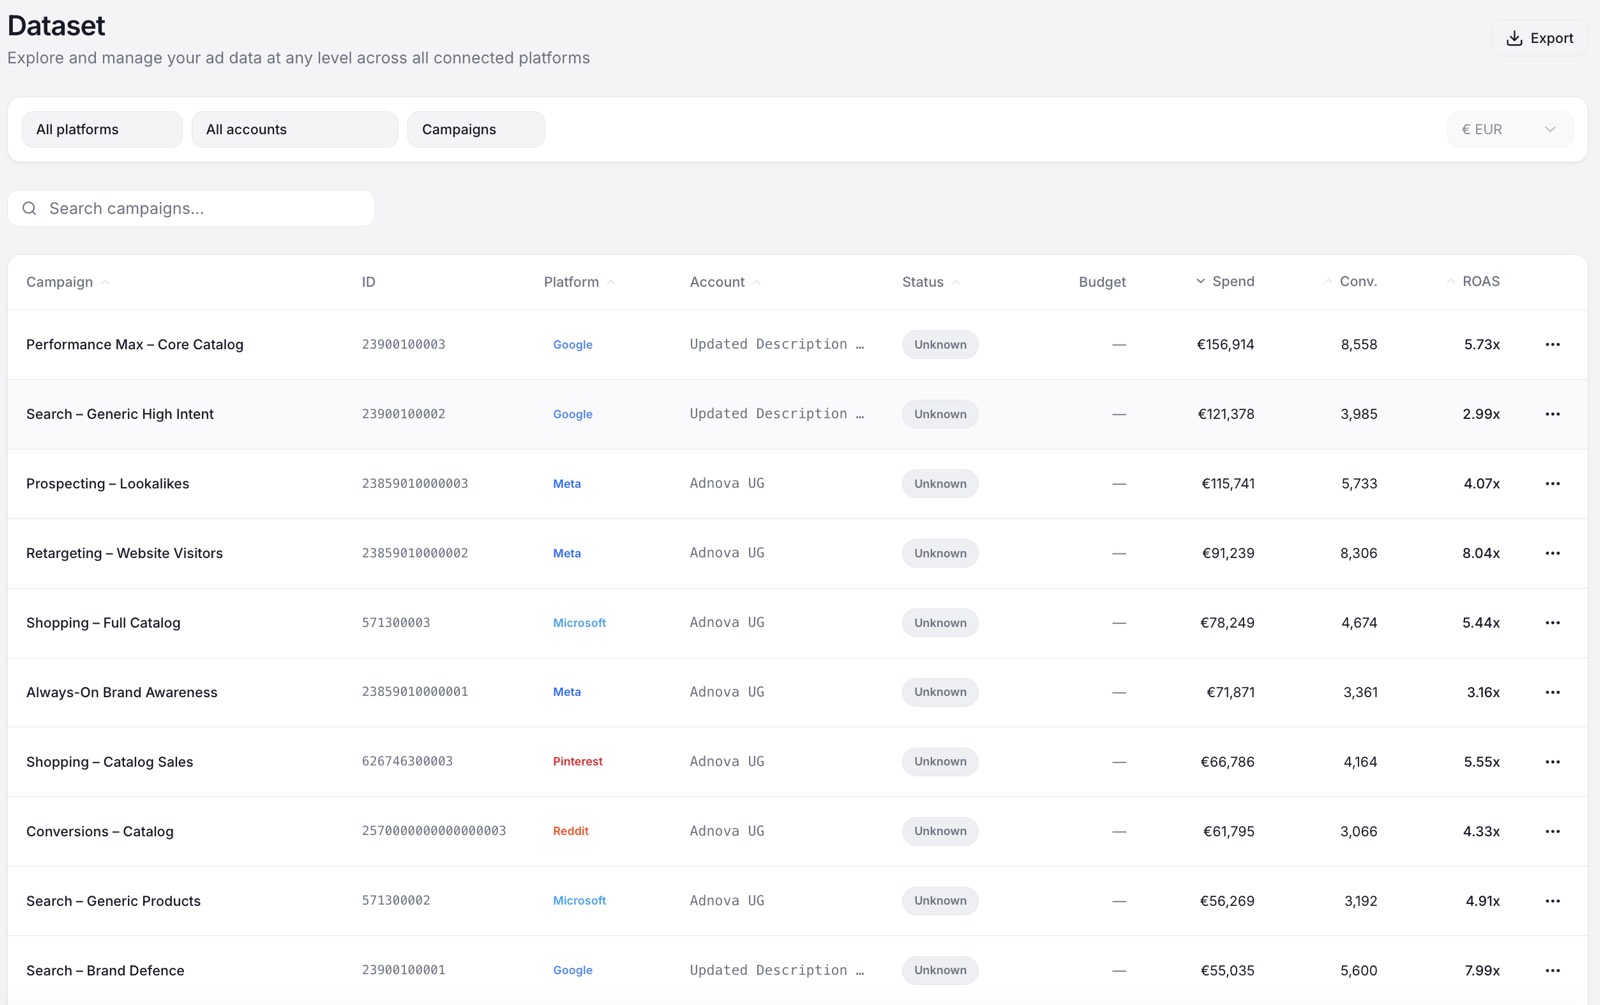
Task: Open the All platforms filter
Action: pos(102,129)
